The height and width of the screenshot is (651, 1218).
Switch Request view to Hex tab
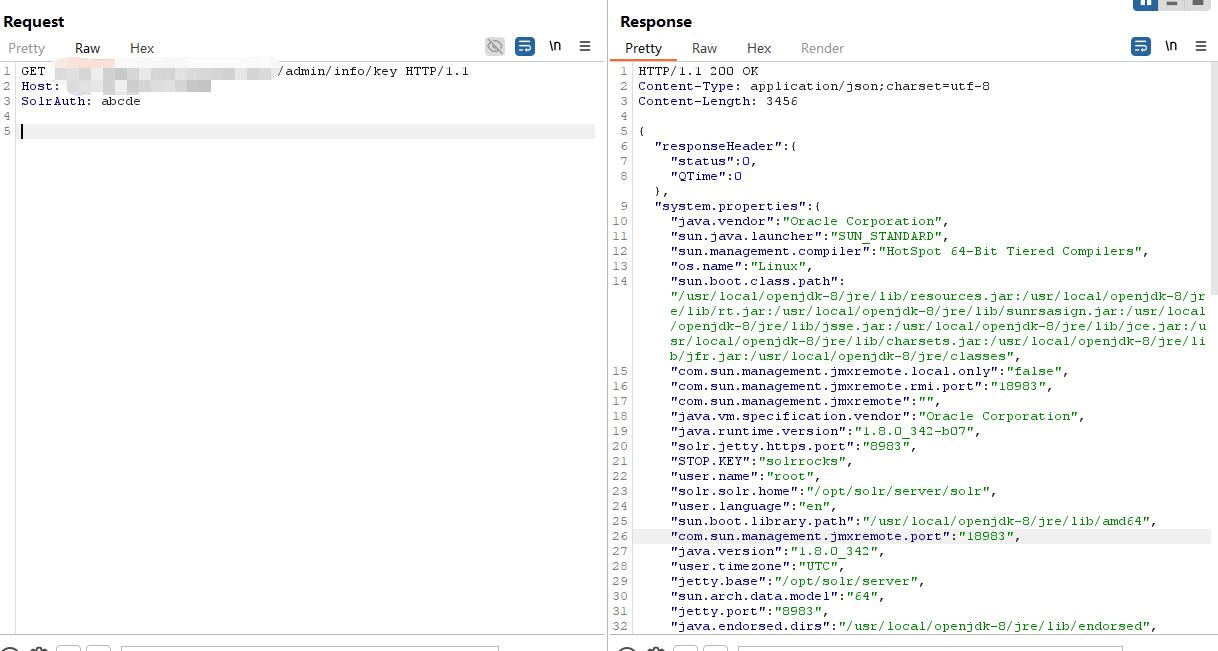point(142,48)
